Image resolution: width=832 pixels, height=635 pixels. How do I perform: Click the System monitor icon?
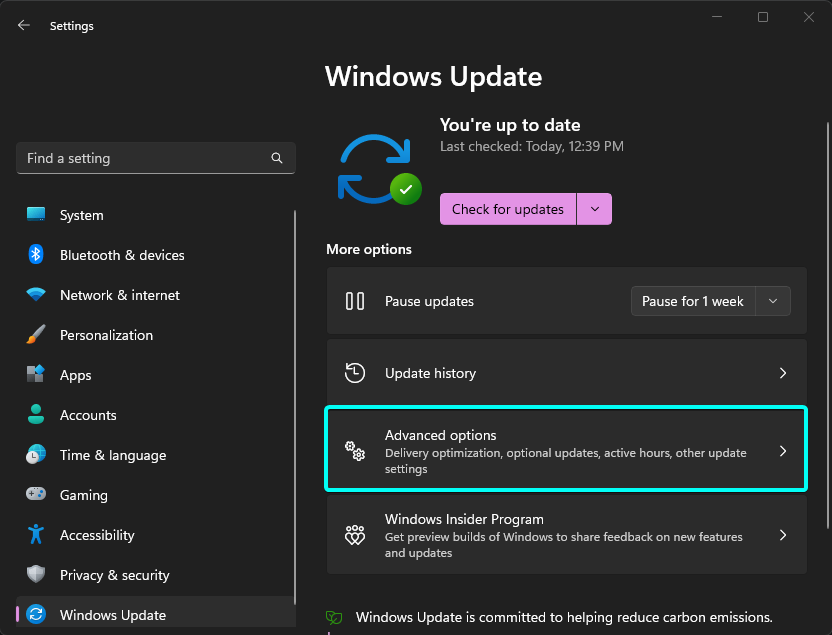point(36,214)
